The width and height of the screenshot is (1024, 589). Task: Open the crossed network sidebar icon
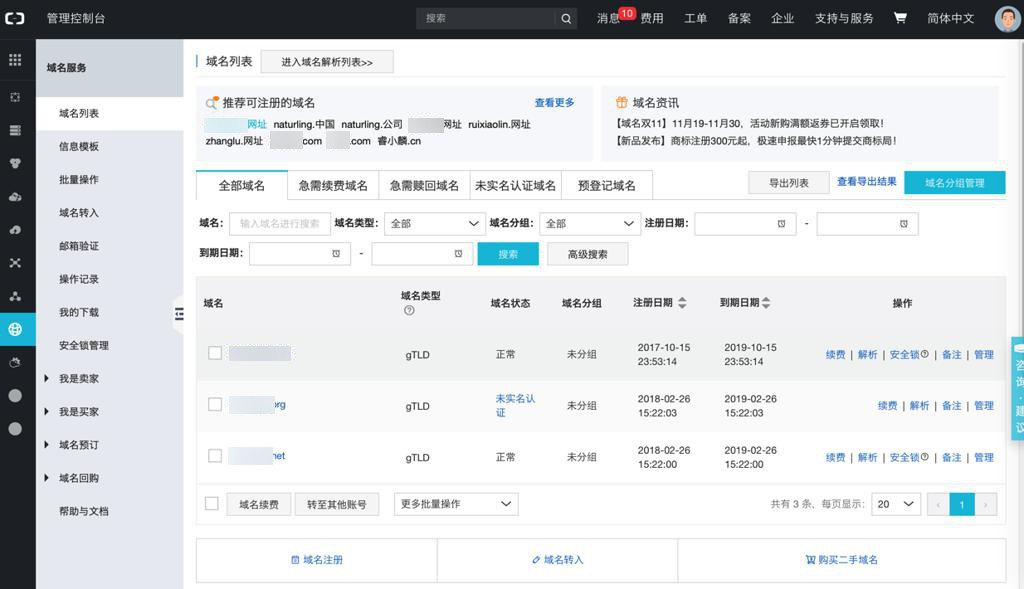click(x=15, y=263)
